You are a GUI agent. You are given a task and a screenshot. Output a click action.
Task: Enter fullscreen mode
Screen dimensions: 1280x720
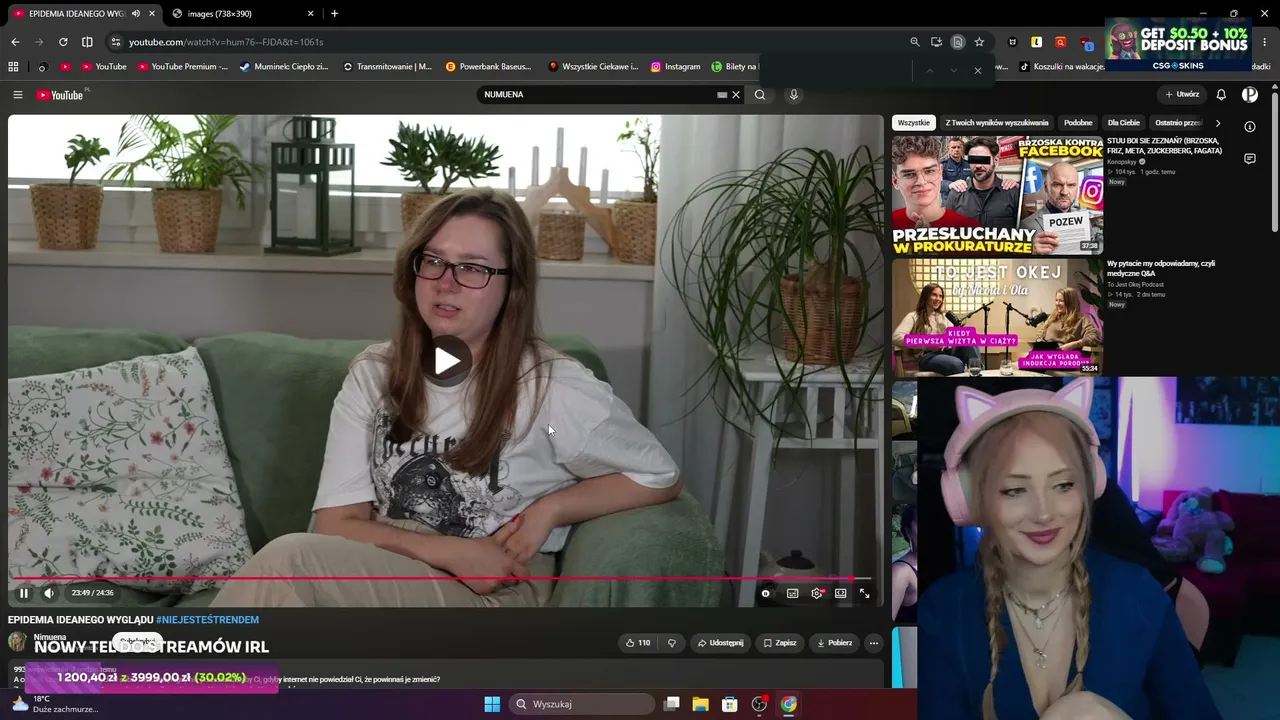[x=865, y=593]
